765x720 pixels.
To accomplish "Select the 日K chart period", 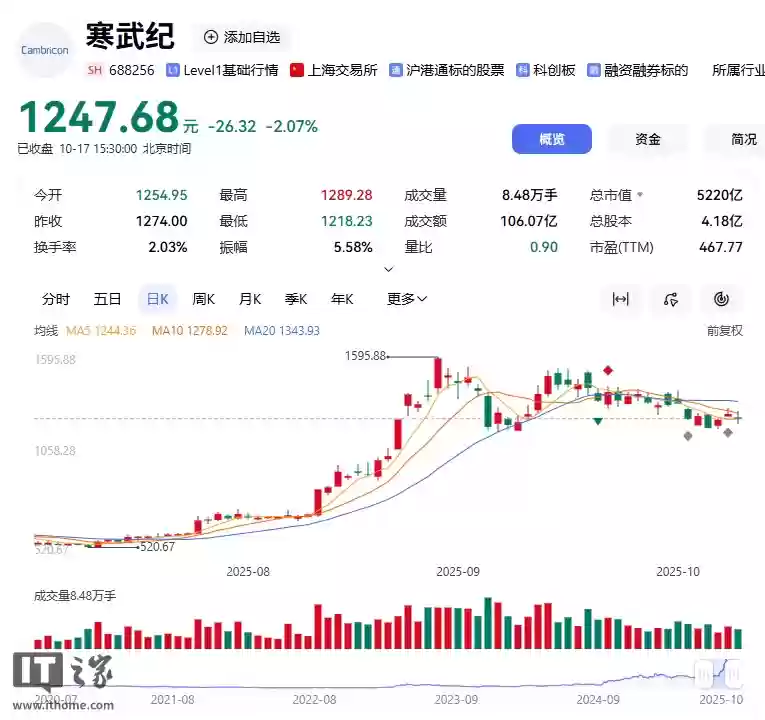I will tap(158, 299).
